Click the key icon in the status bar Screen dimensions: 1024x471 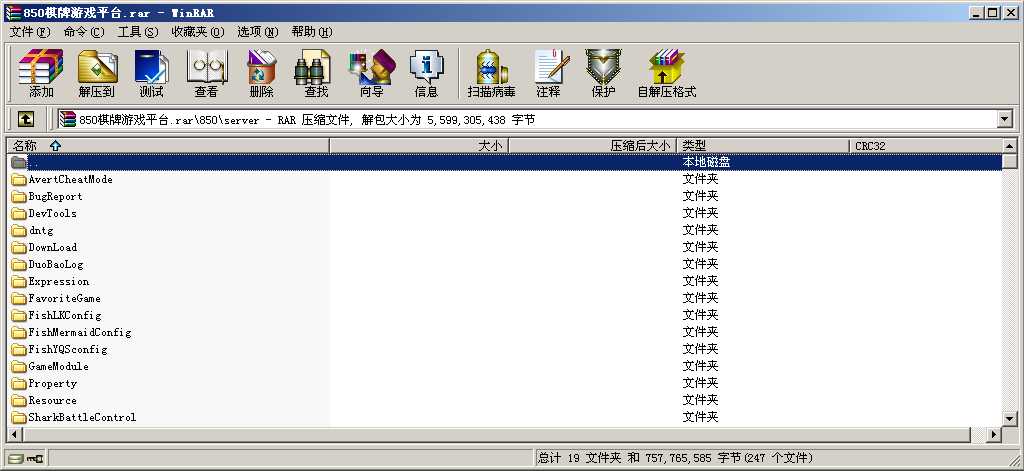[x=35, y=459]
